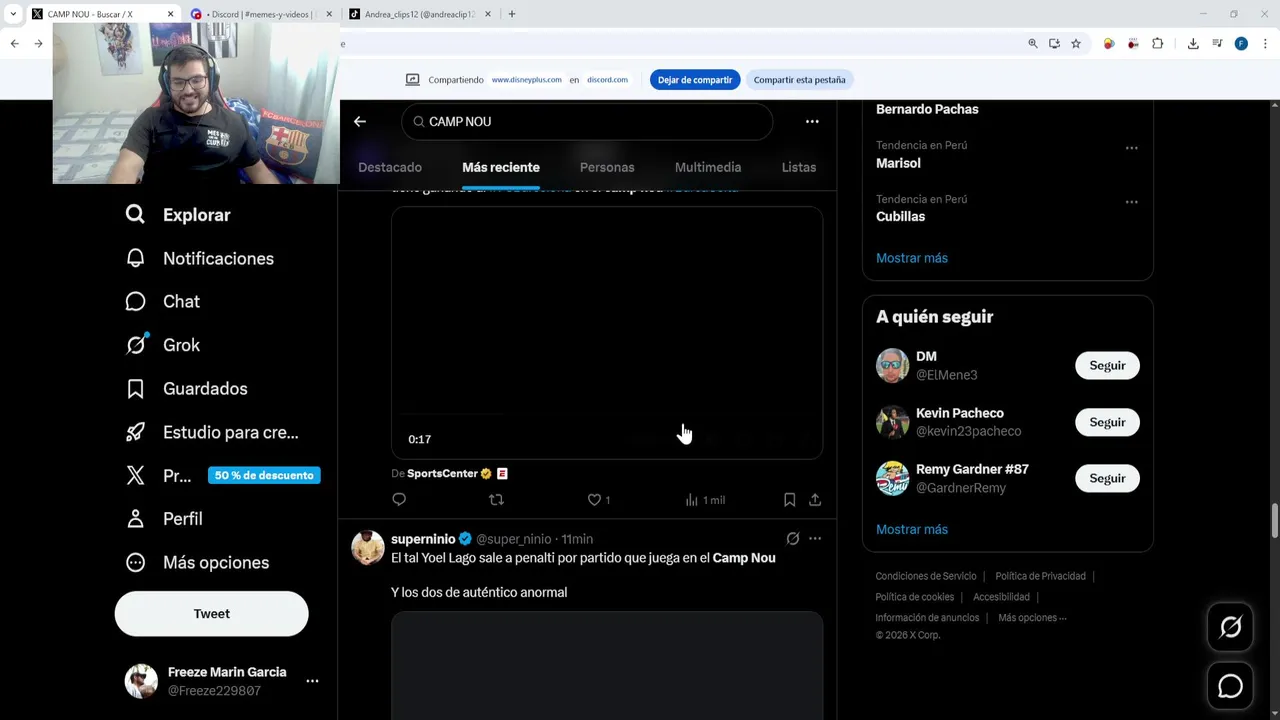
Task: Open Freeze Marin Garcia account menu dots
Action: tap(312, 681)
